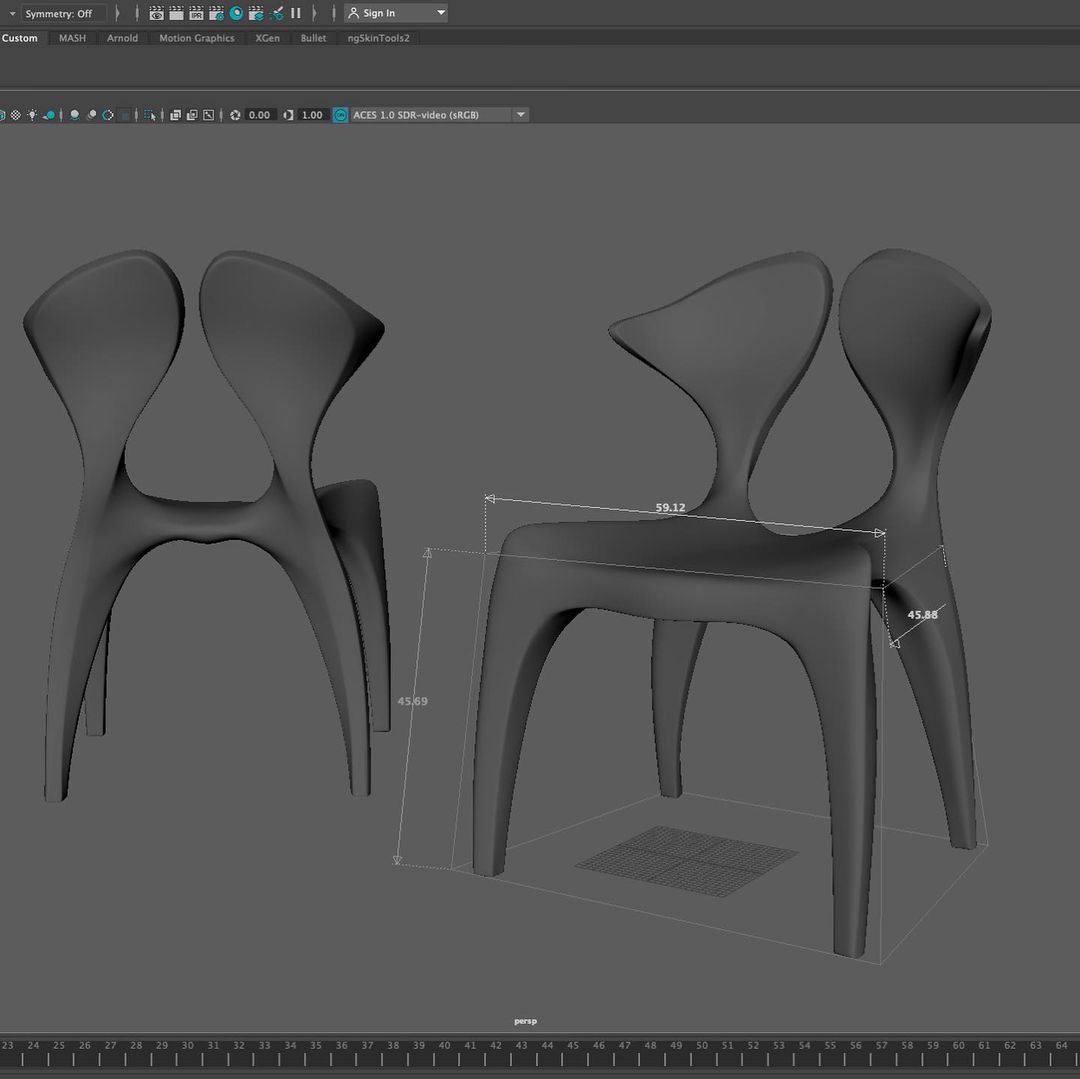Collapse the group arrow after the pause icon
The image size is (1080, 1079).
tap(314, 13)
